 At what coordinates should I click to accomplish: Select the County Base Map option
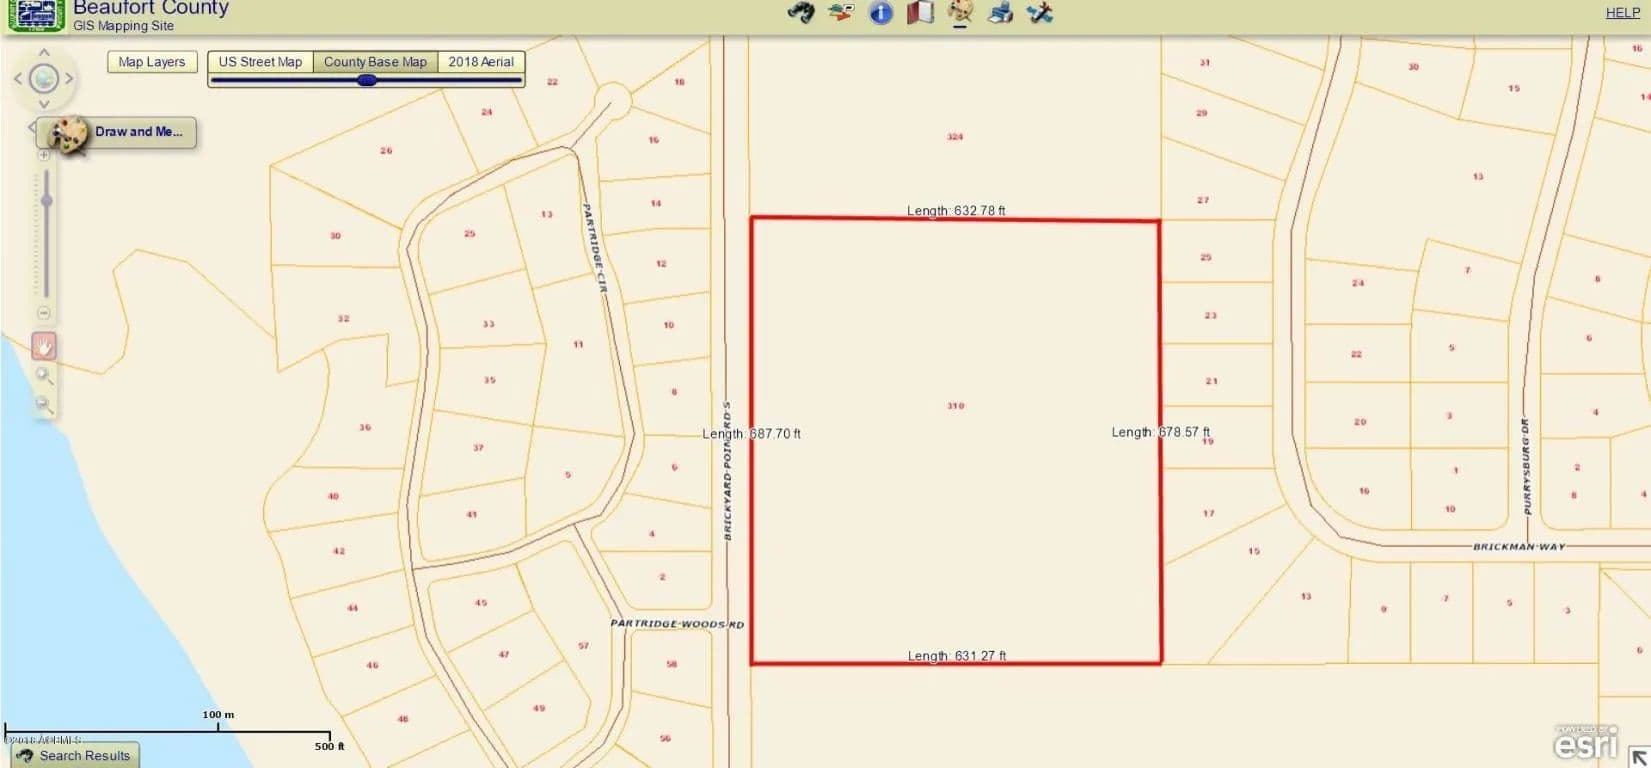tap(375, 62)
